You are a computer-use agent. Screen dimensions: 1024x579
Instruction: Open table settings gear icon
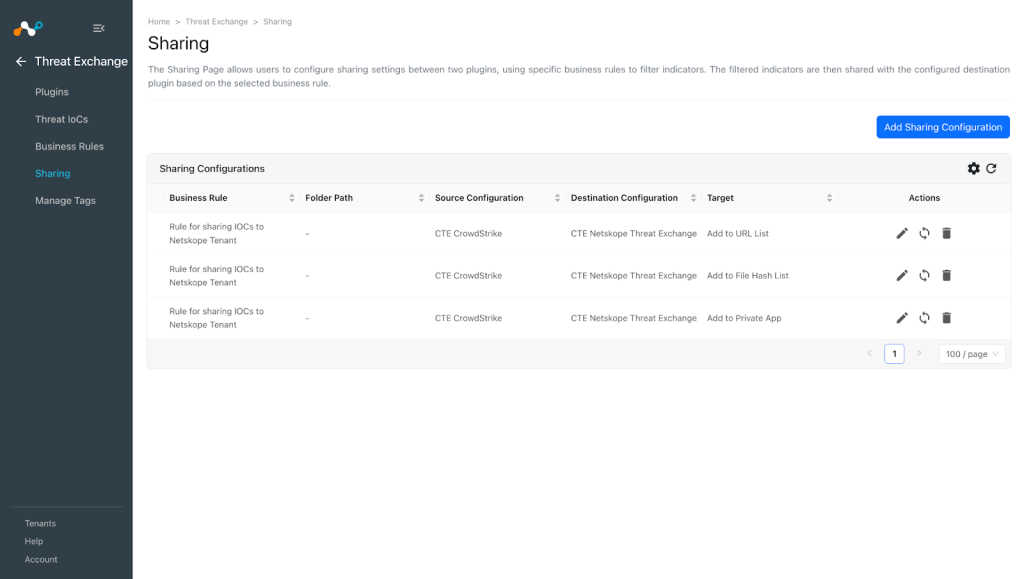[973, 168]
